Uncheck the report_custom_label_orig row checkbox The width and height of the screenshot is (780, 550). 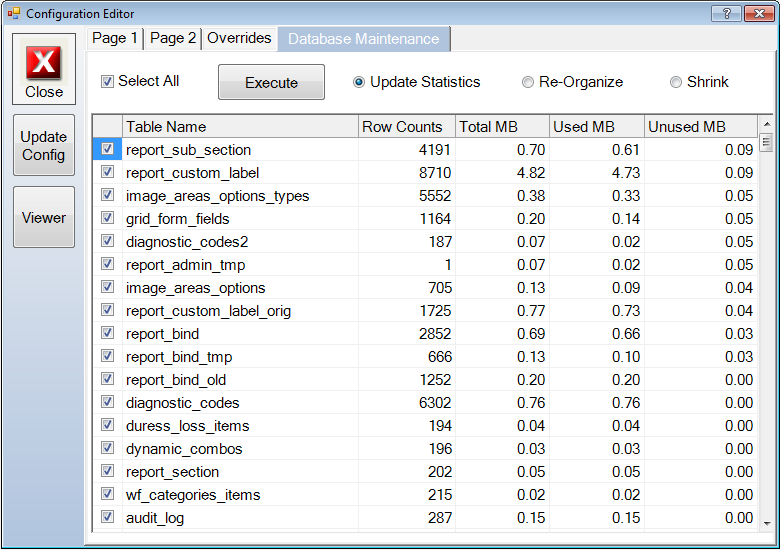(x=107, y=310)
